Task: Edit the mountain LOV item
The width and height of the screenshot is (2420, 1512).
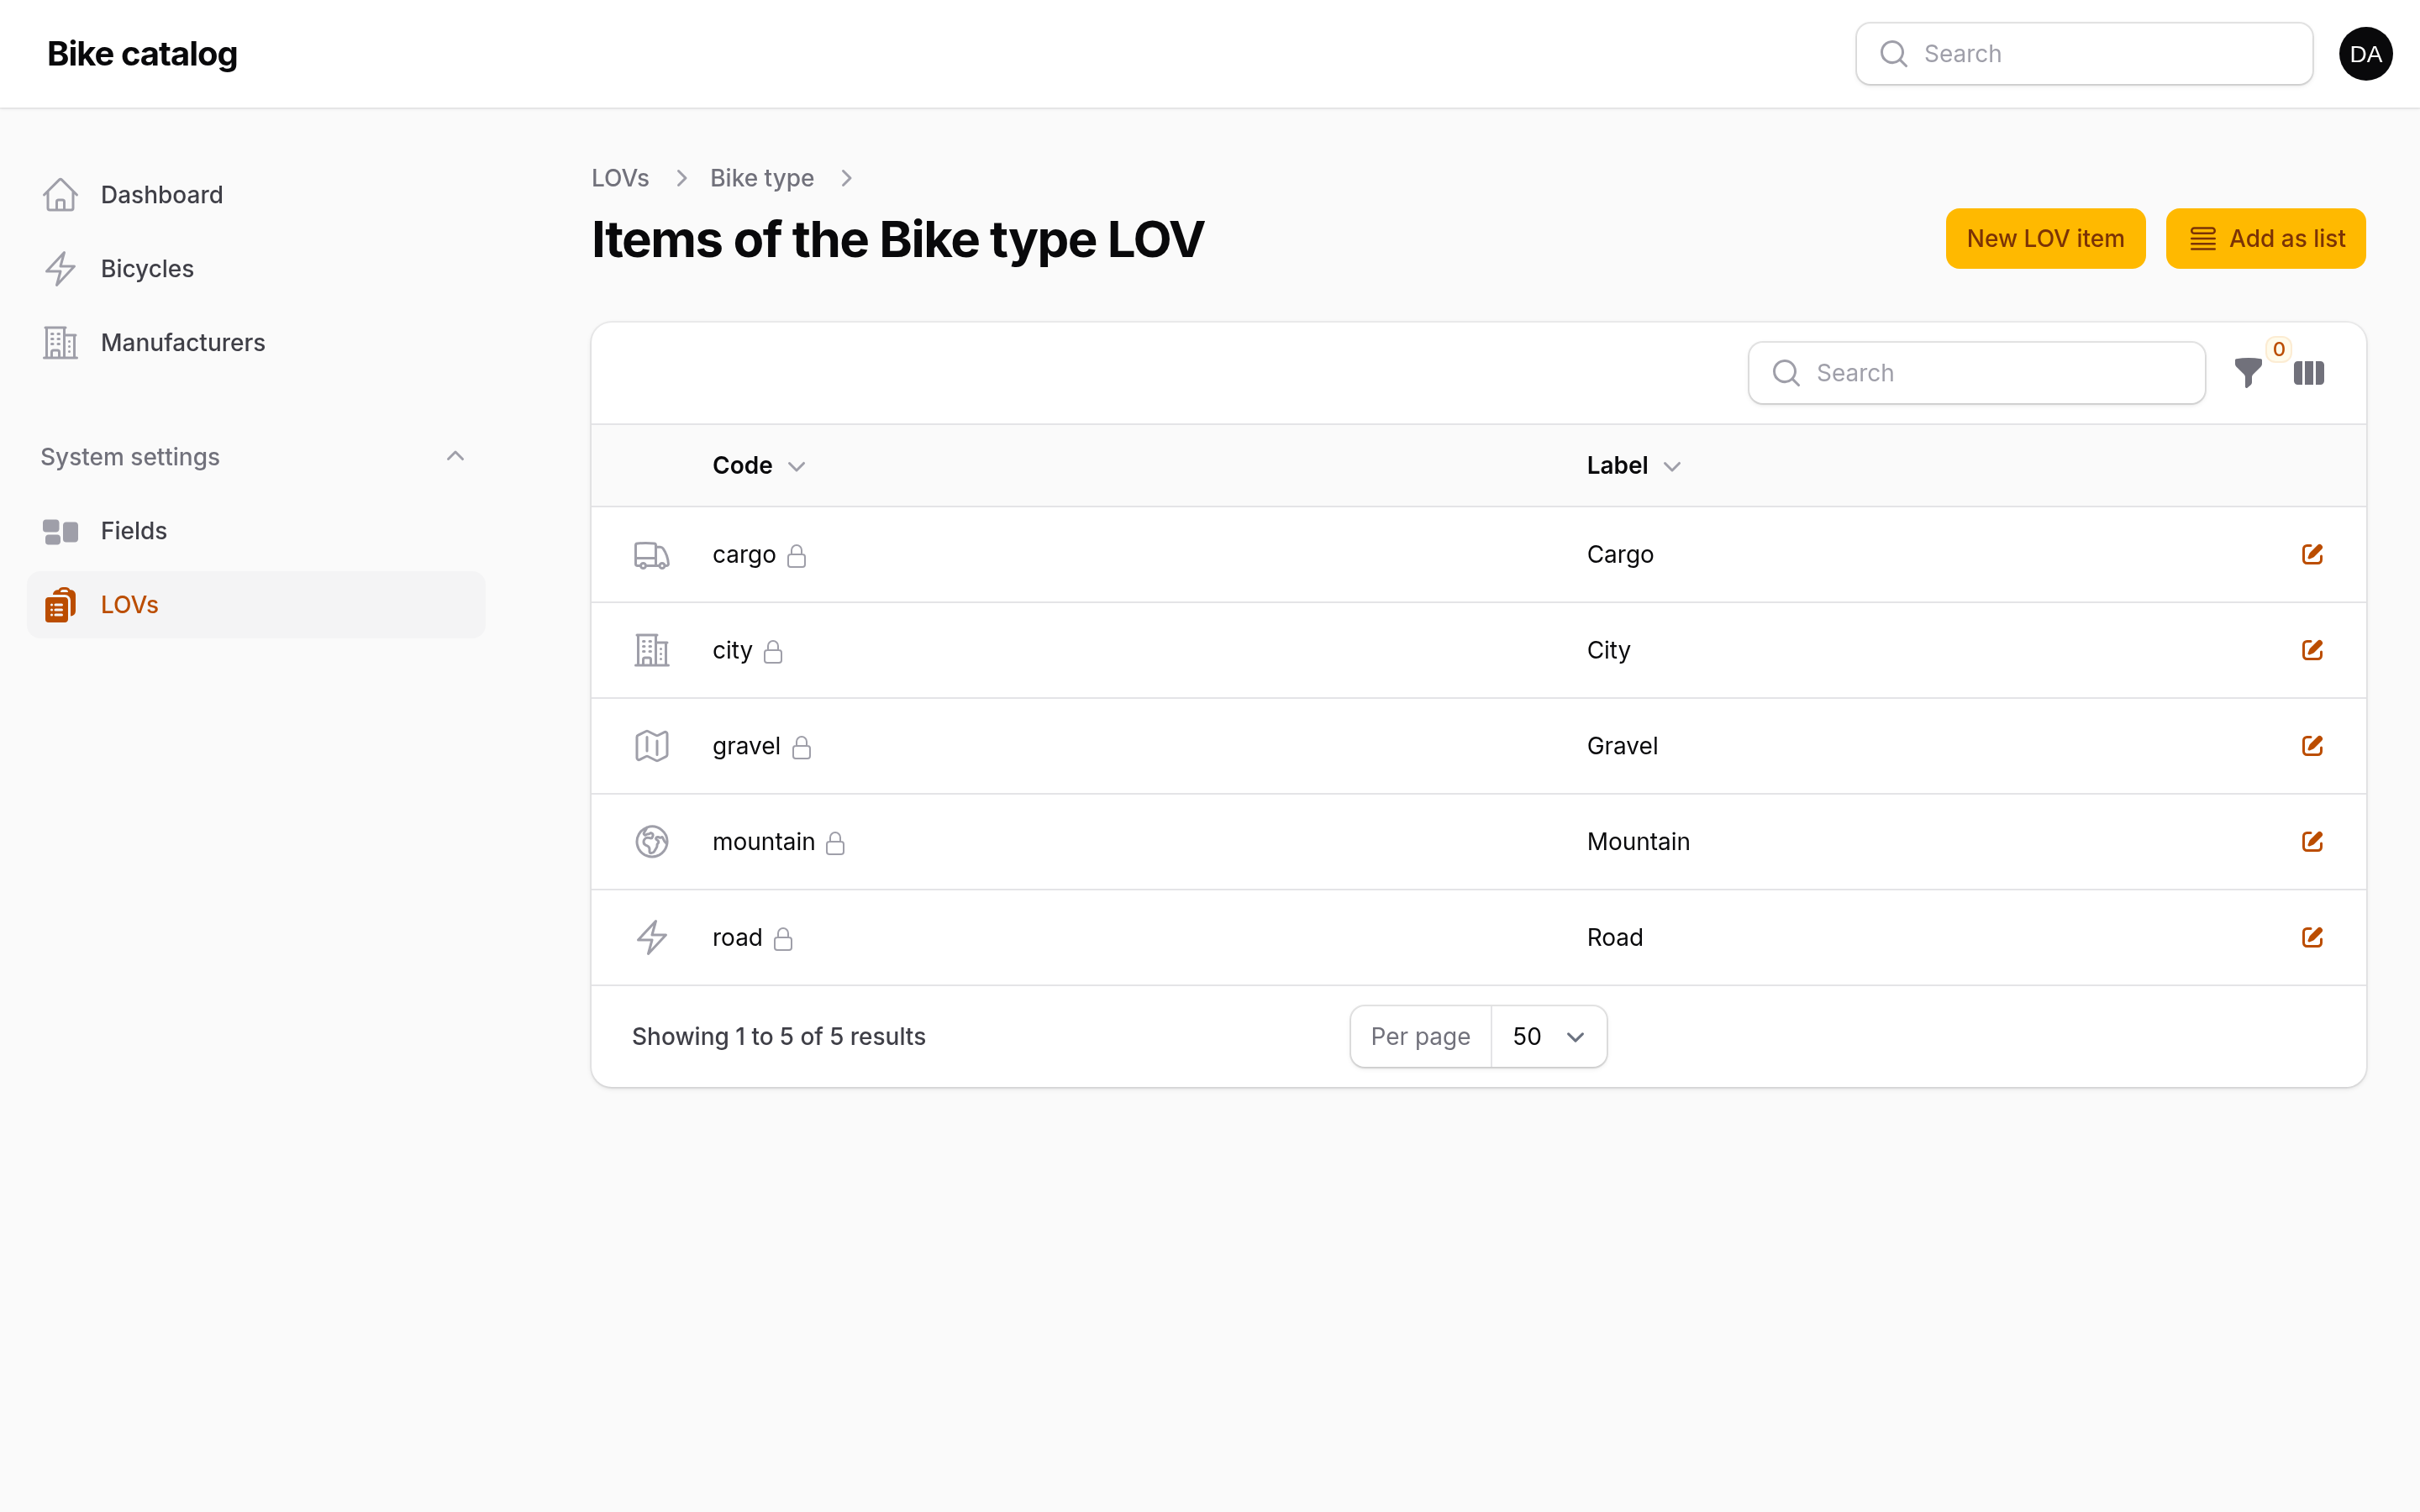Action: click(x=2312, y=841)
